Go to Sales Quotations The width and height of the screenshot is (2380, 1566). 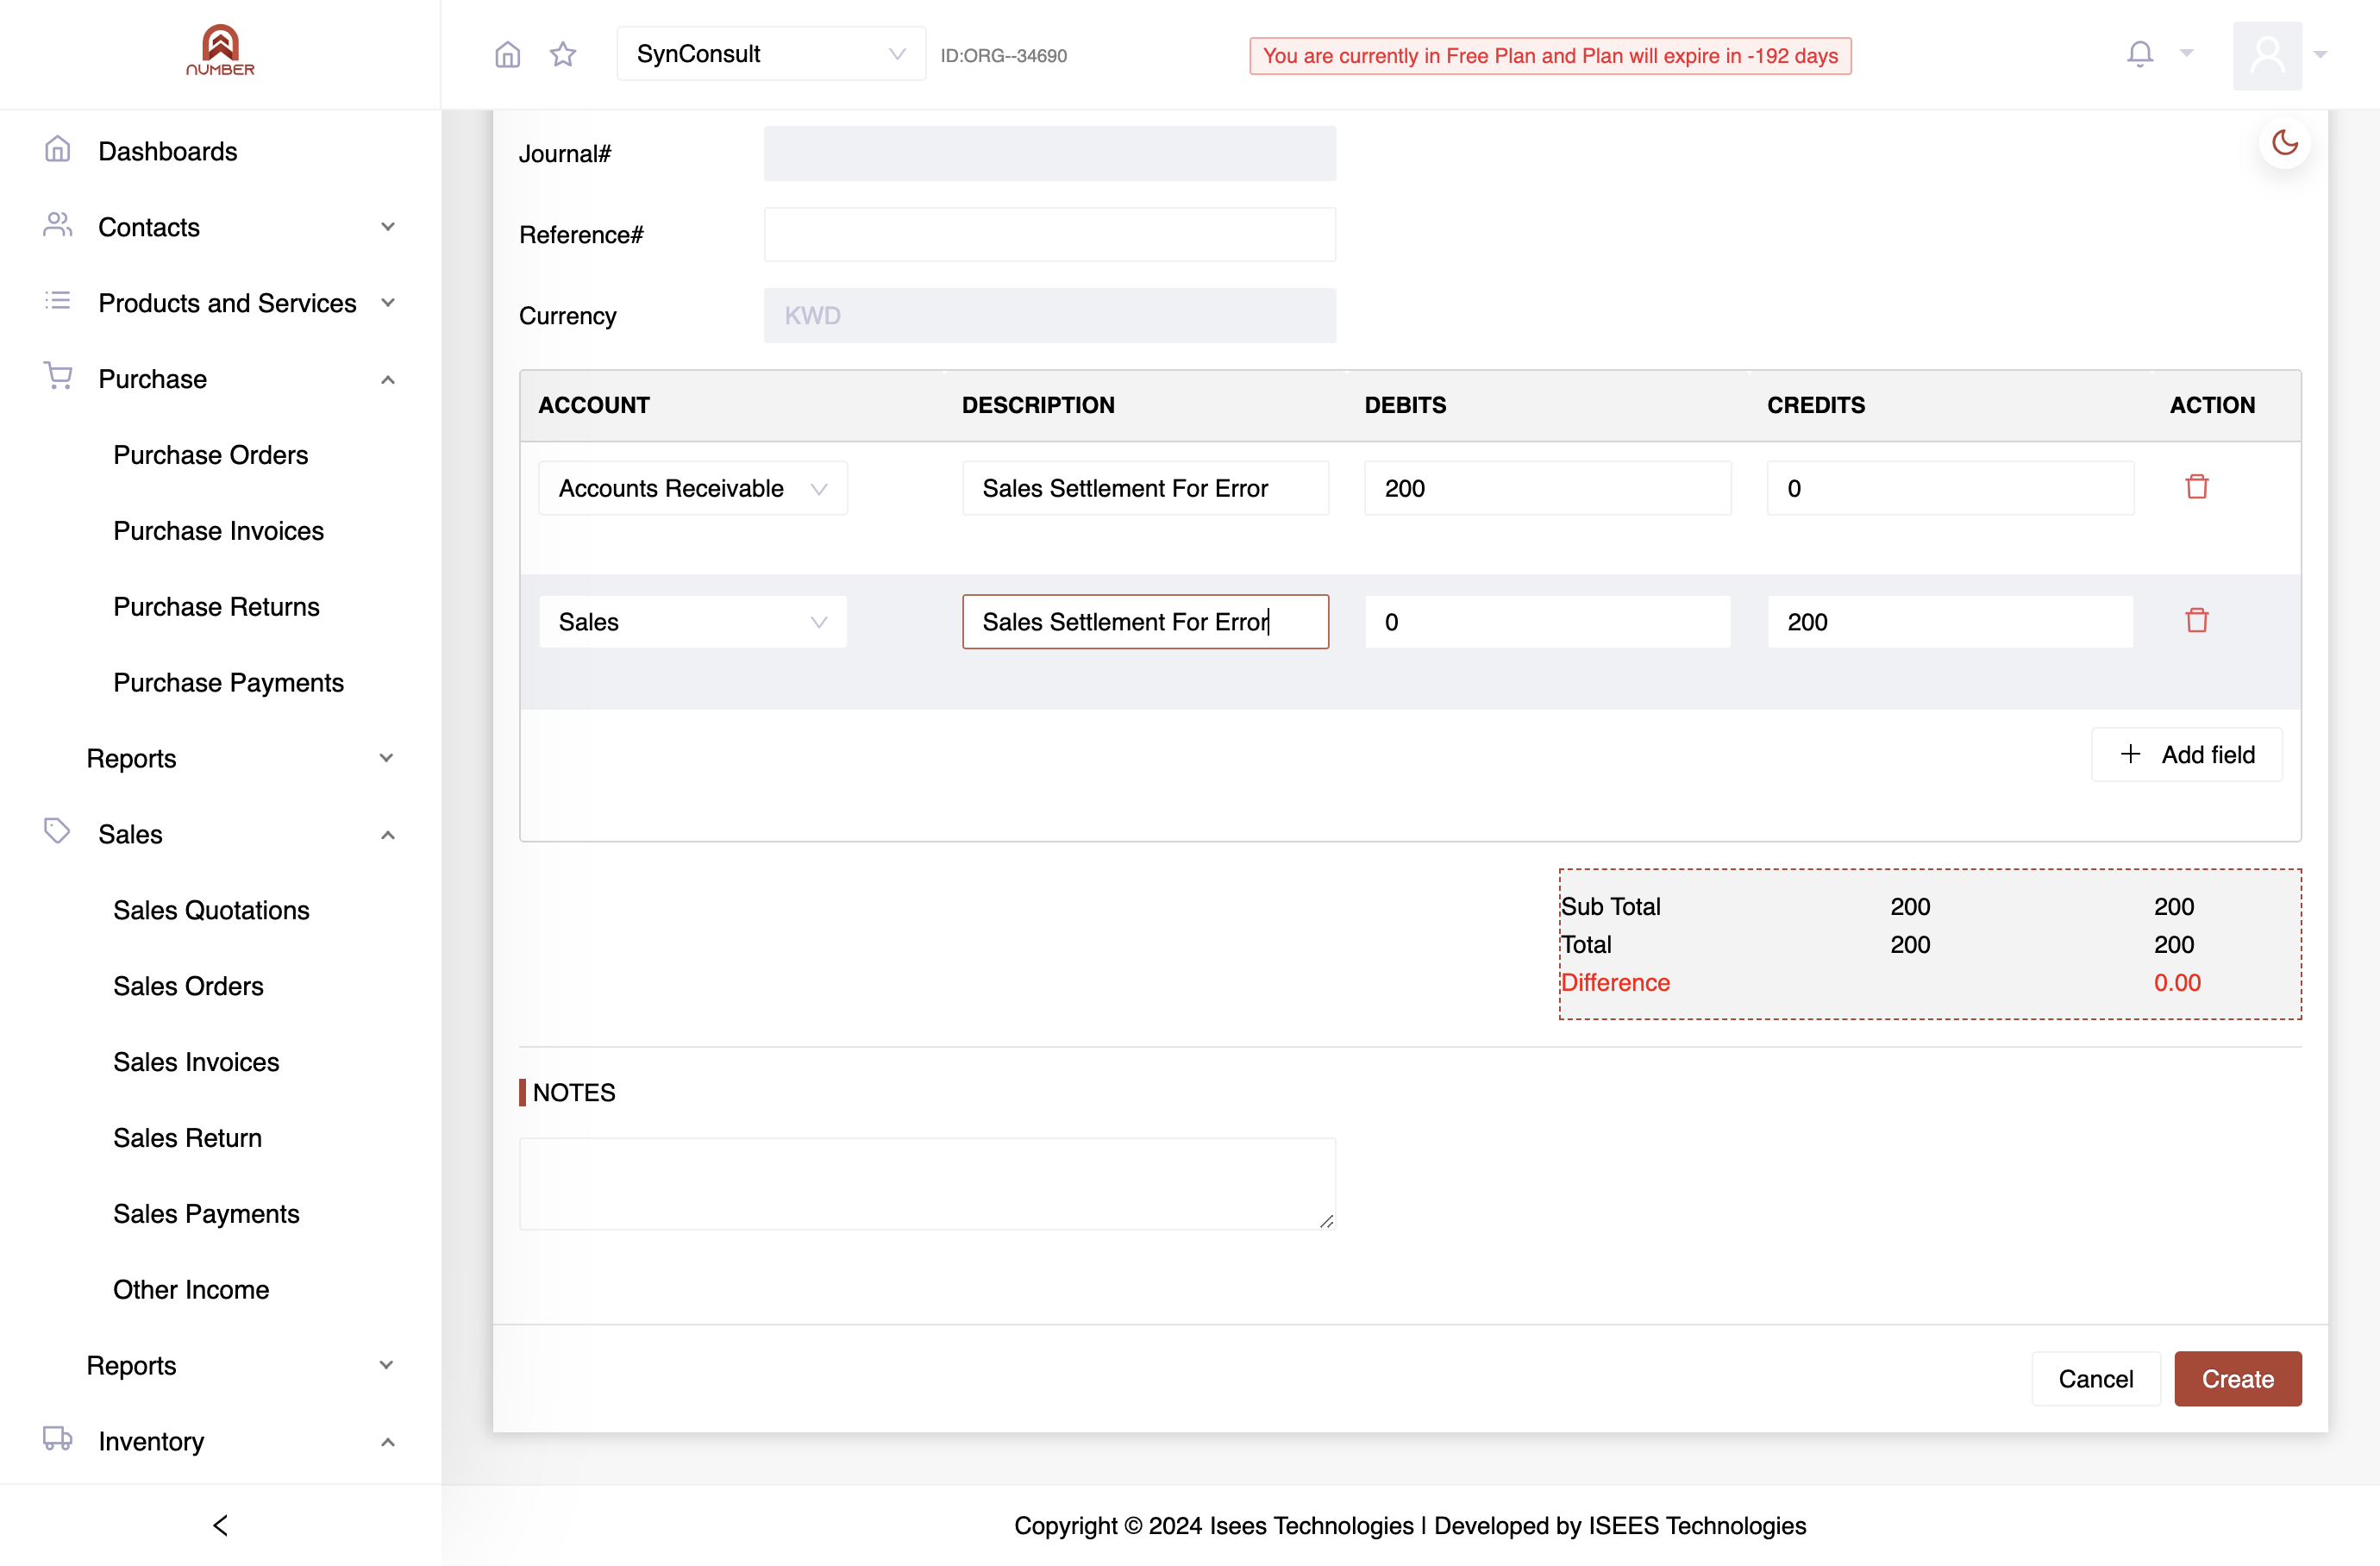coord(211,910)
